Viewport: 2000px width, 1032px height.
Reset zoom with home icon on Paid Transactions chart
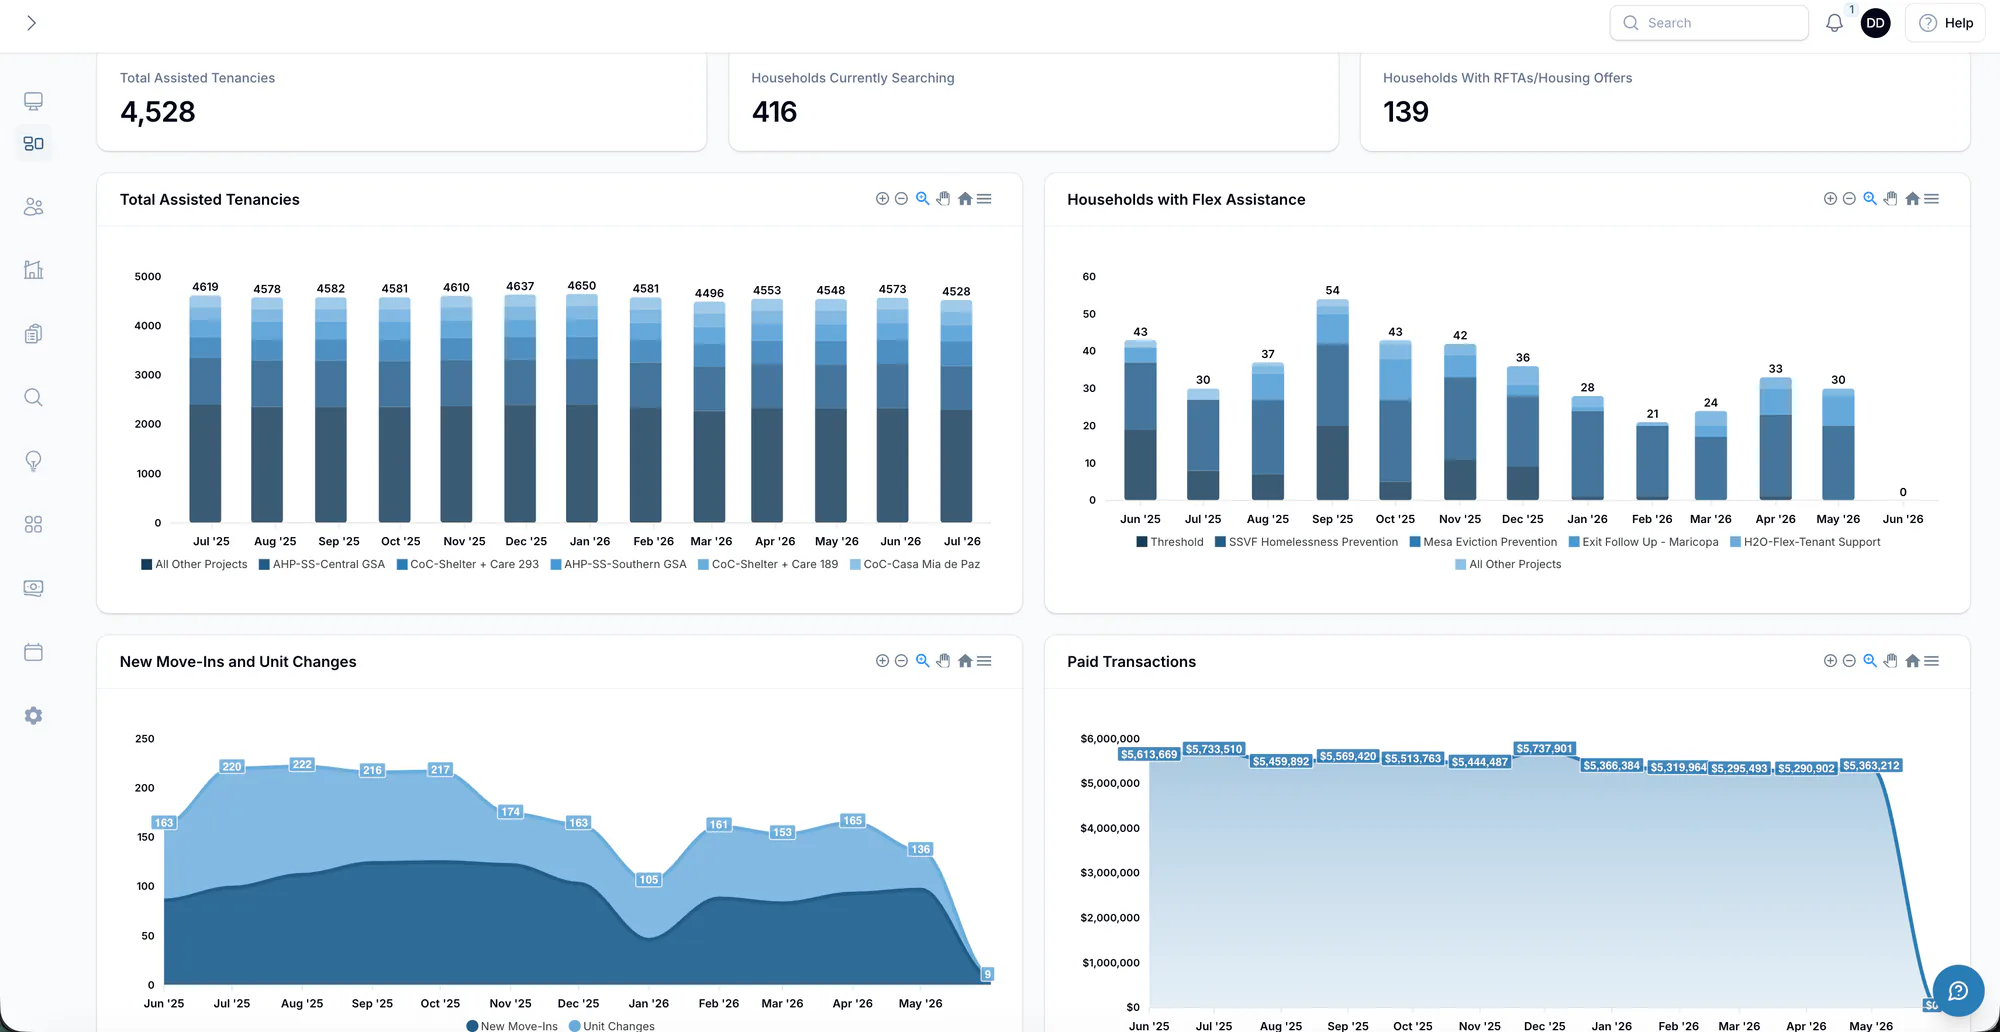click(x=1912, y=661)
